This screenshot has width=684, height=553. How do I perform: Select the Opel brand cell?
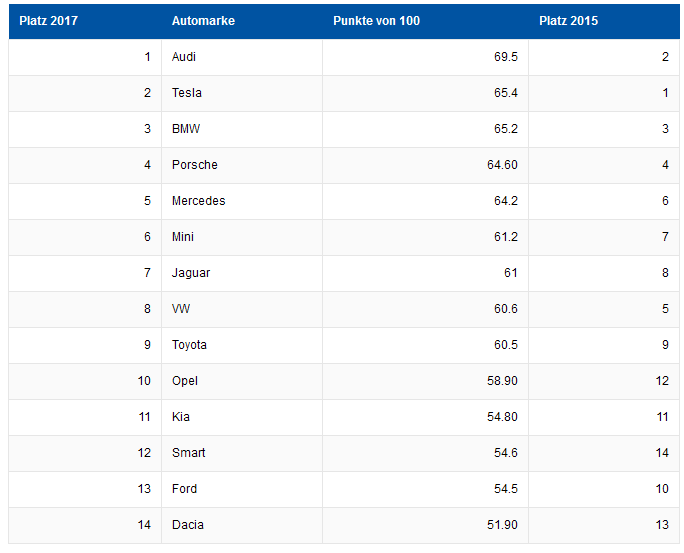click(x=185, y=381)
